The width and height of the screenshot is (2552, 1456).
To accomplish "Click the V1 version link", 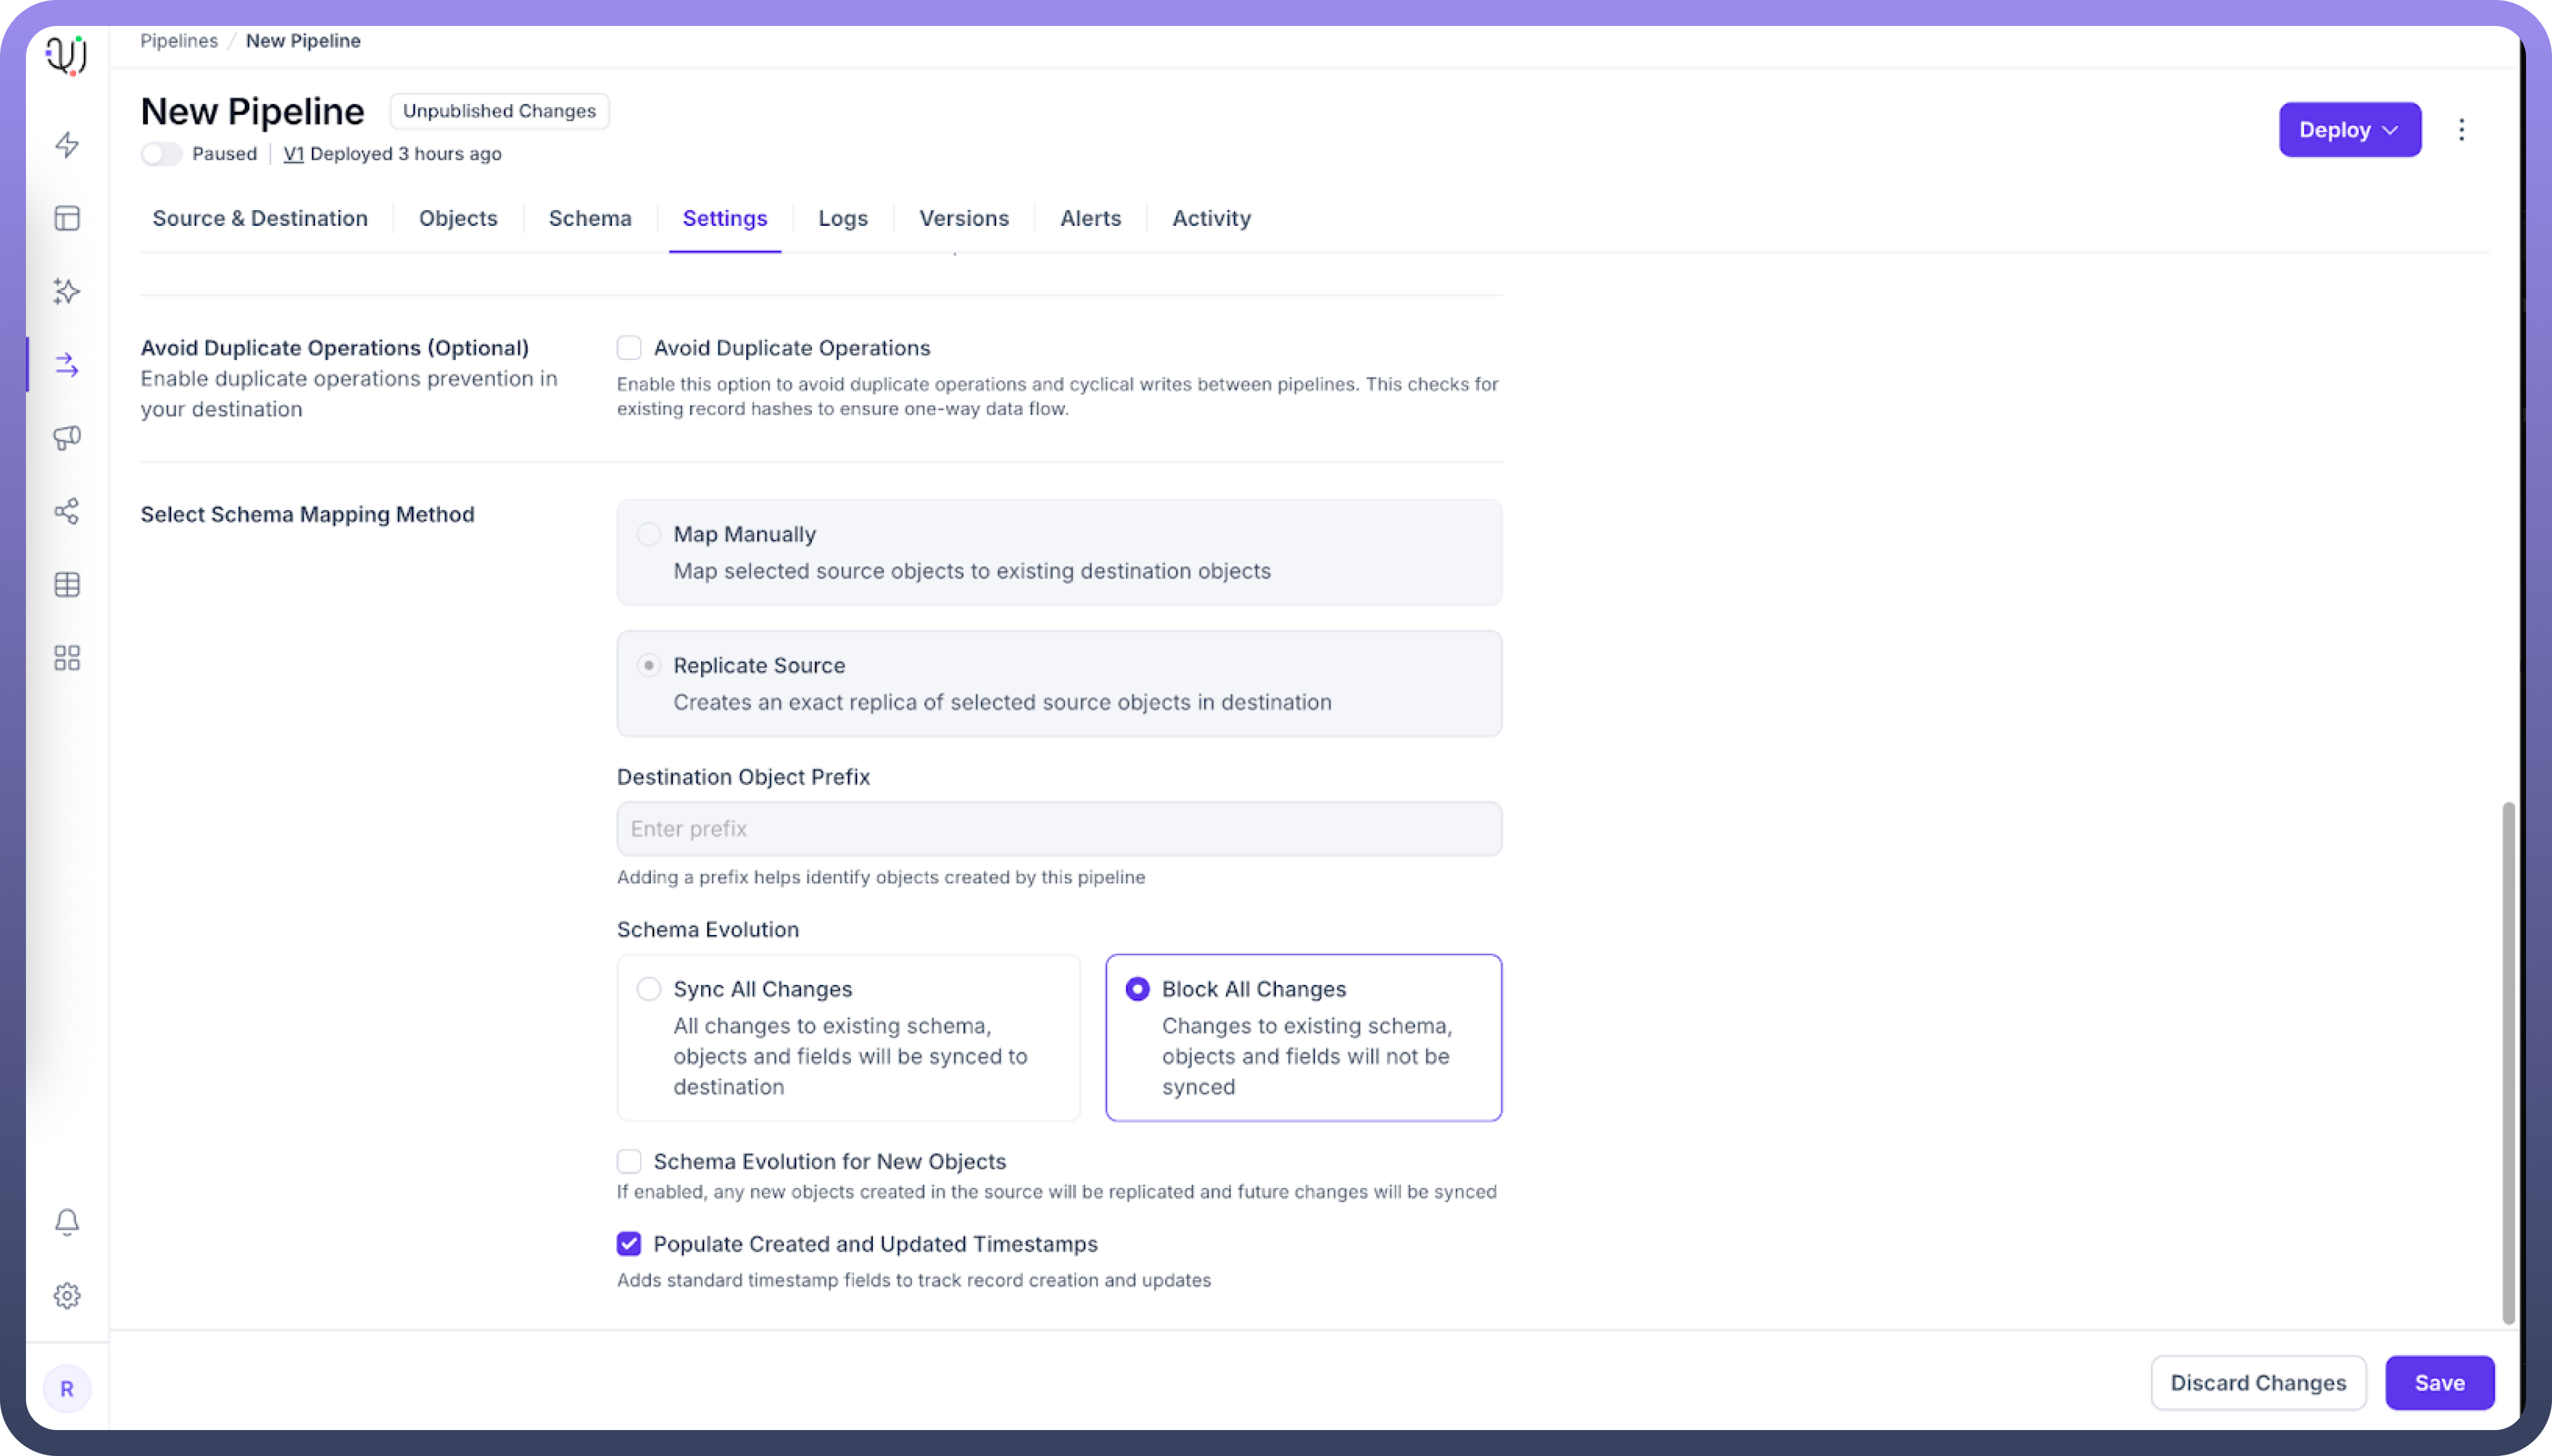I will [293, 154].
